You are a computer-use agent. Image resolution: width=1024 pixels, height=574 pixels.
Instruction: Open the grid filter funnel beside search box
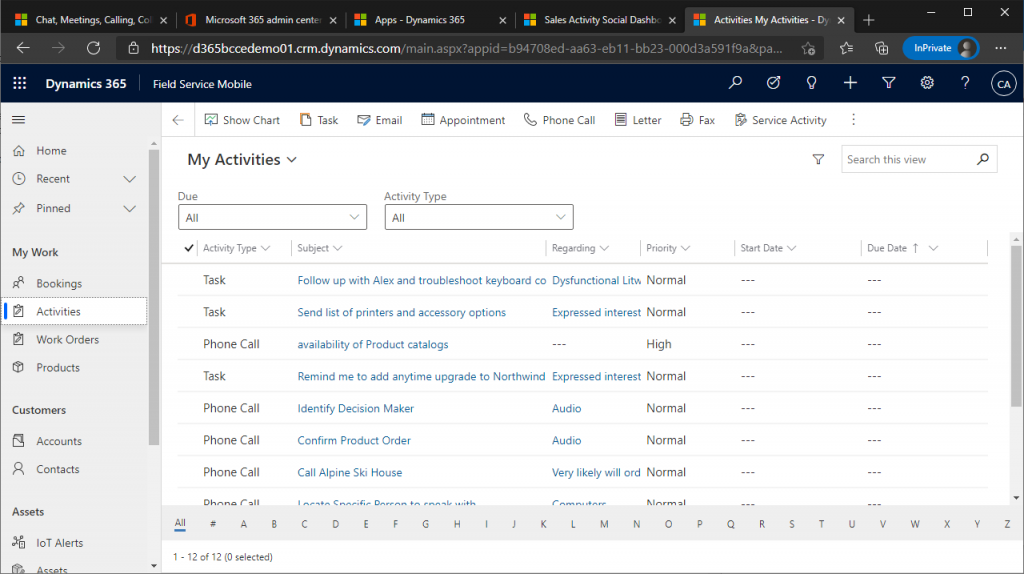[x=818, y=160]
